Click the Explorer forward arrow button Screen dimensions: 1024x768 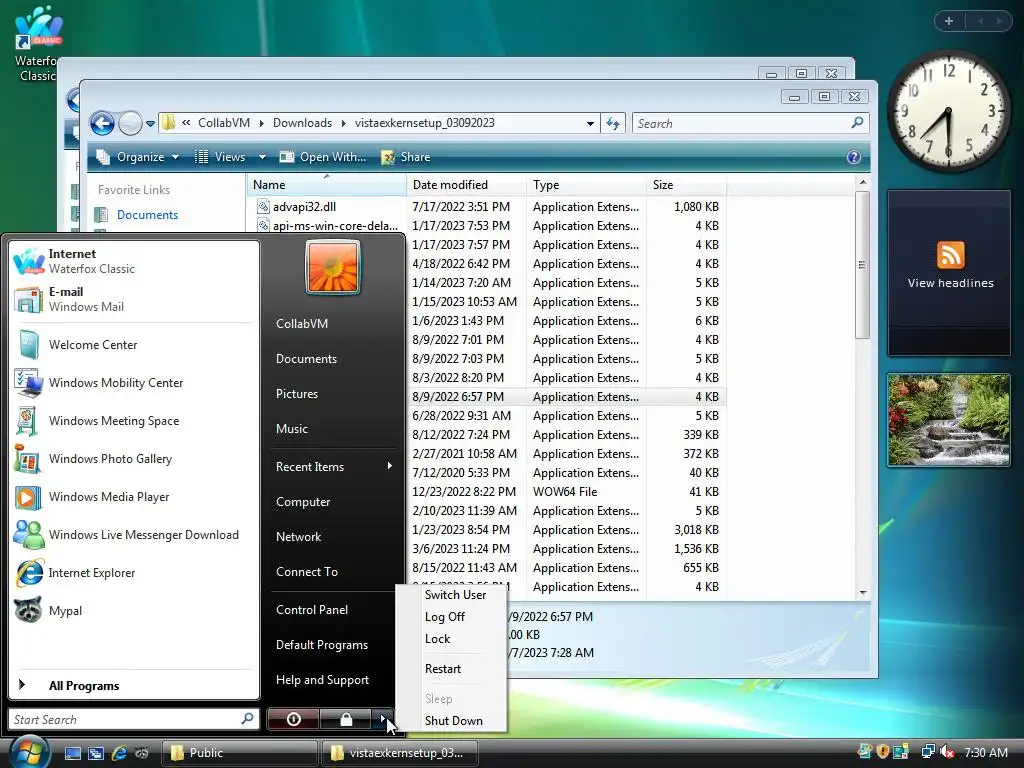click(x=130, y=123)
